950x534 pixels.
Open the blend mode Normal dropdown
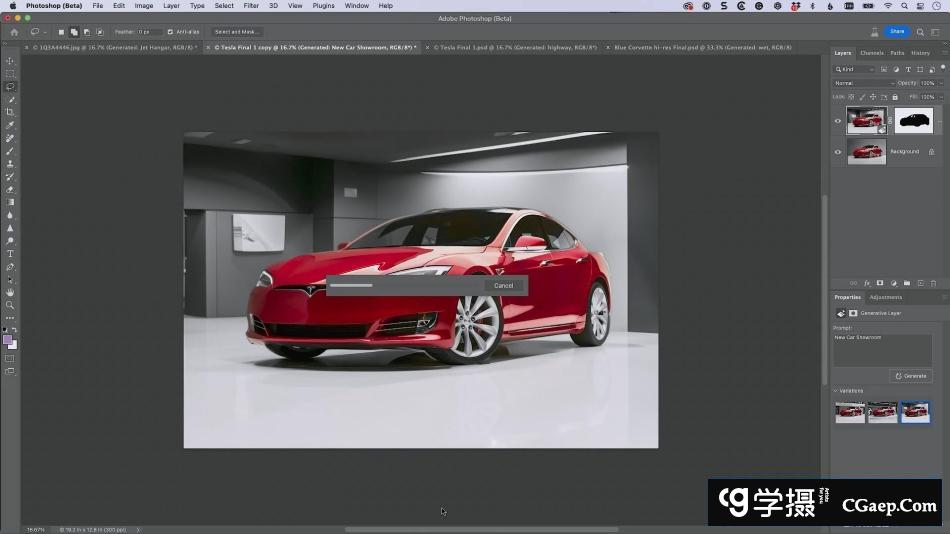pyautogui.click(x=862, y=83)
